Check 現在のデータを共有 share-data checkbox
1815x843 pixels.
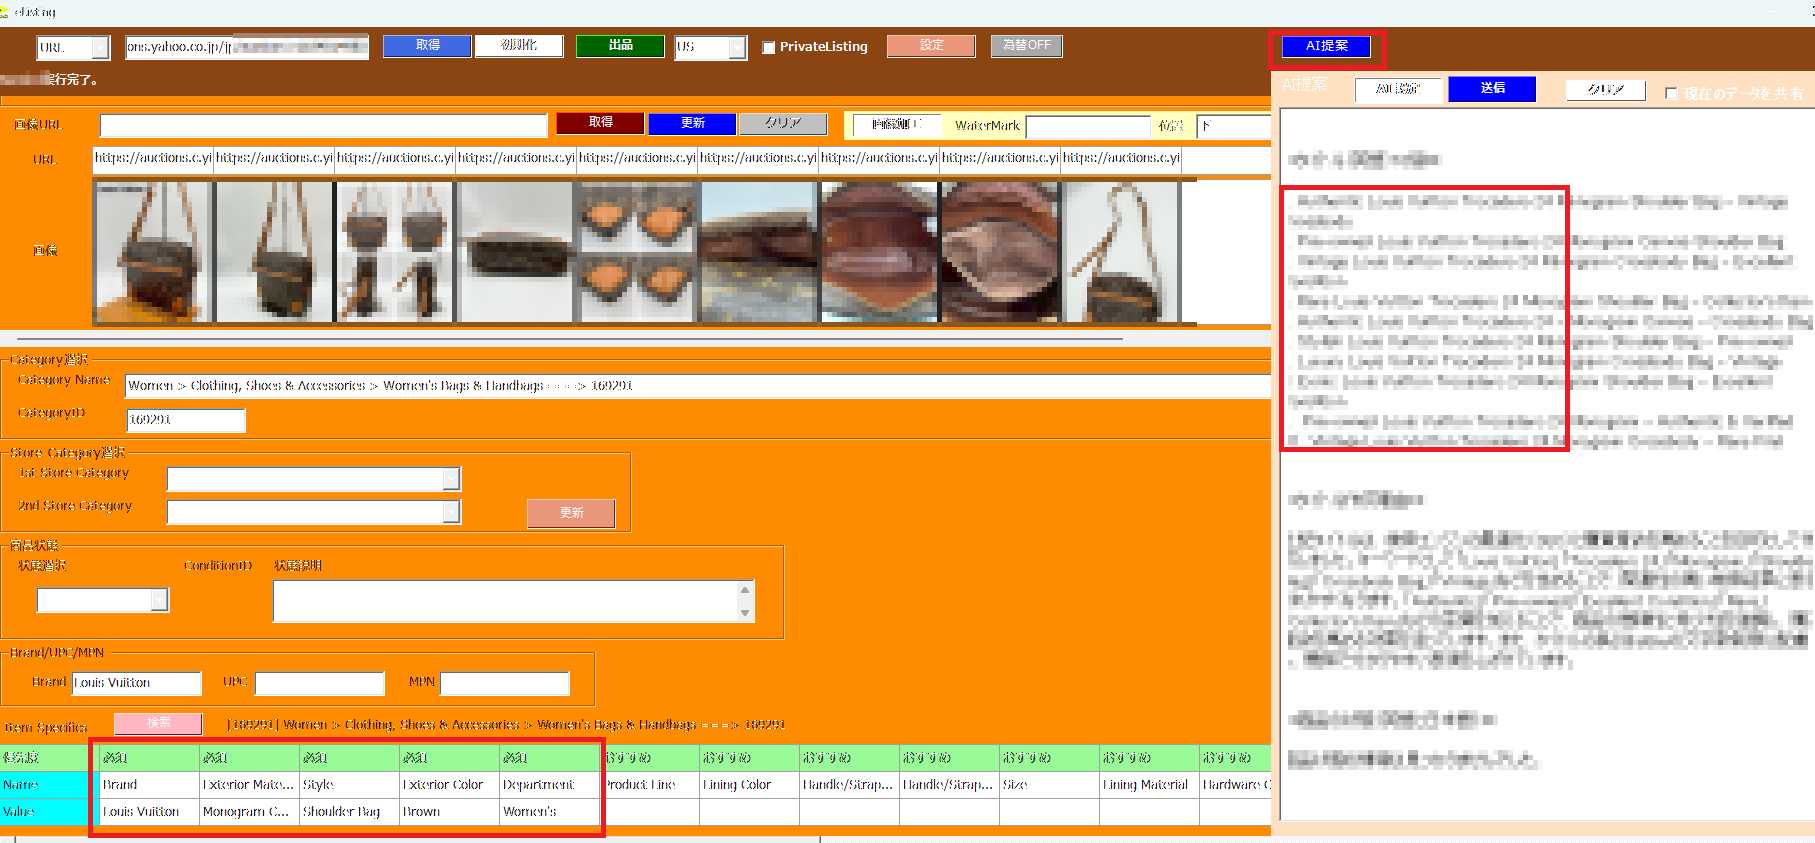(1671, 93)
